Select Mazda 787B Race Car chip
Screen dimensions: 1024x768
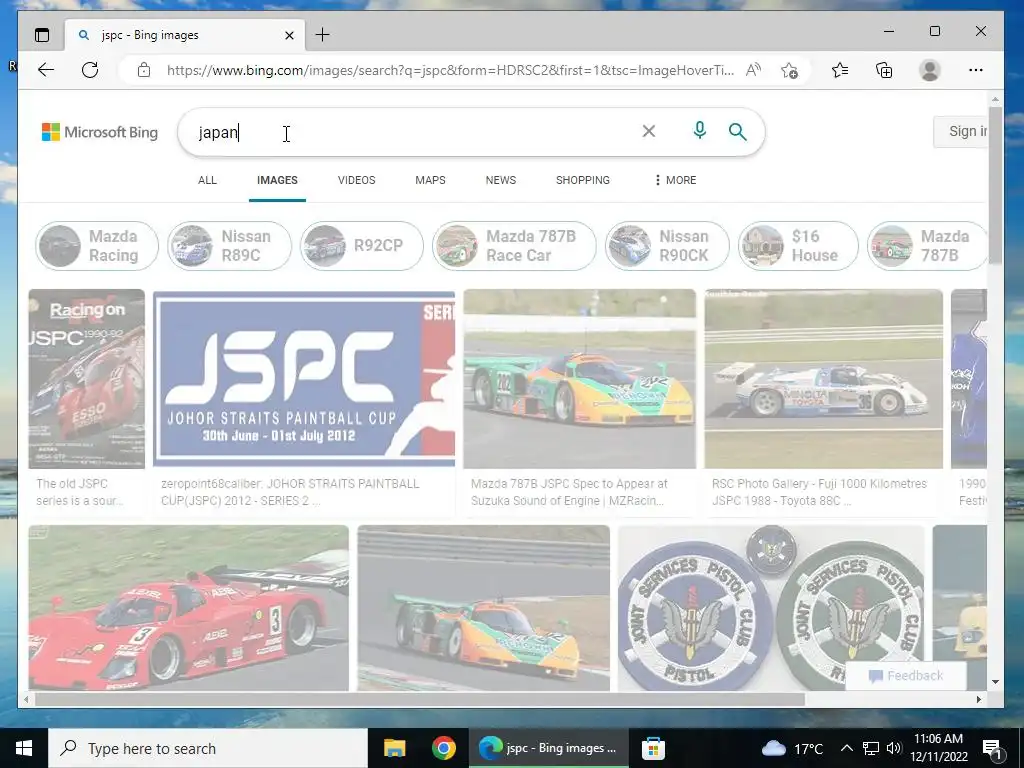point(514,246)
